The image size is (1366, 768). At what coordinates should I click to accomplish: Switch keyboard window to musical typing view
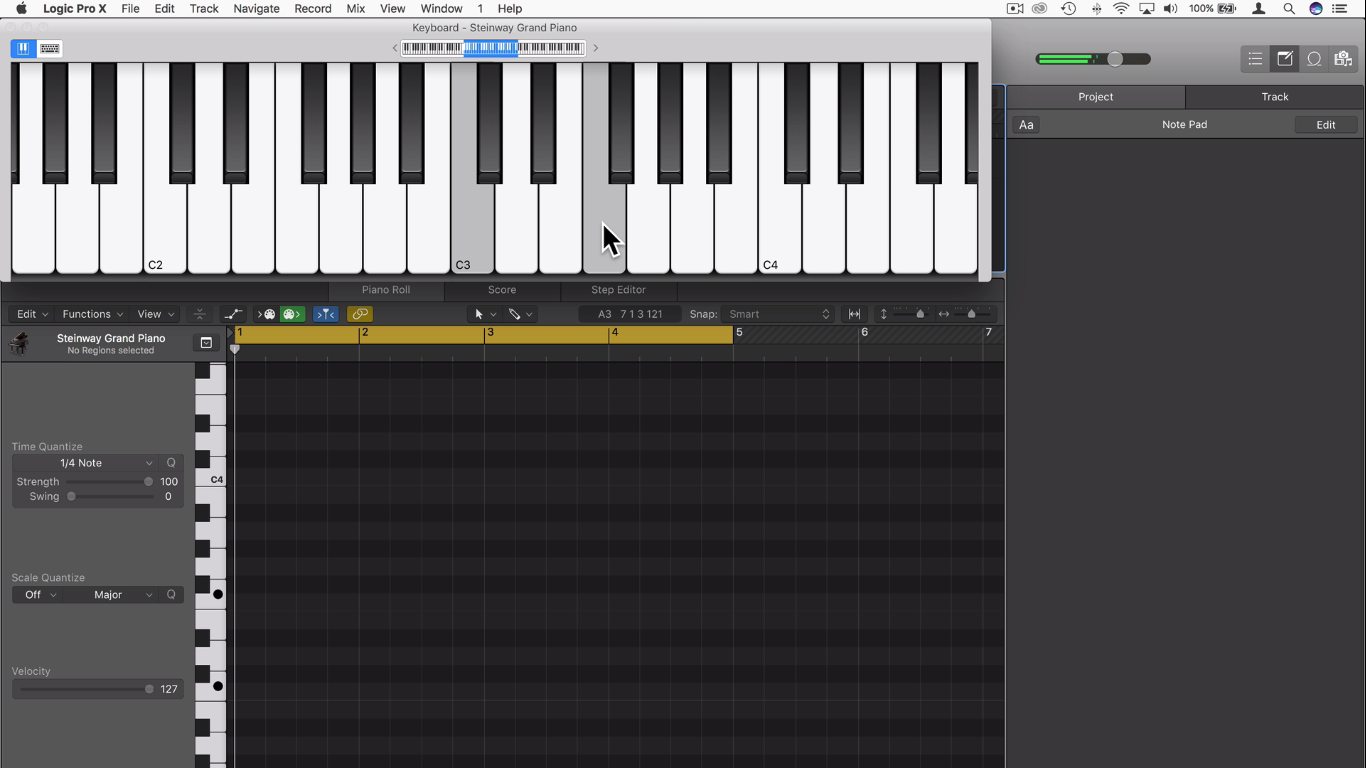50,48
